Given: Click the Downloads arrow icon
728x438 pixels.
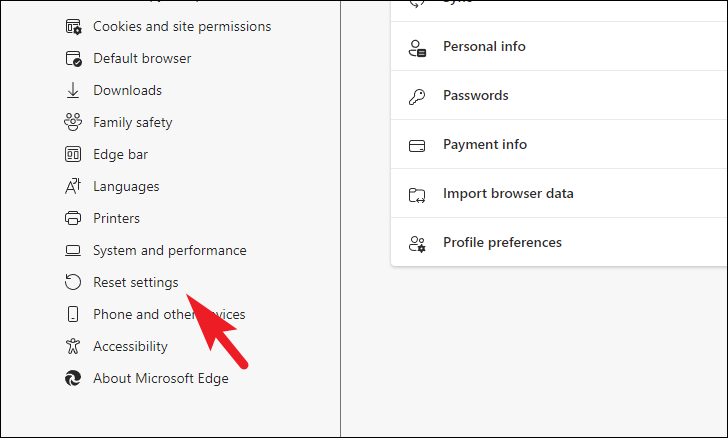Looking at the screenshot, I should pyautogui.click(x=73, y=90).
